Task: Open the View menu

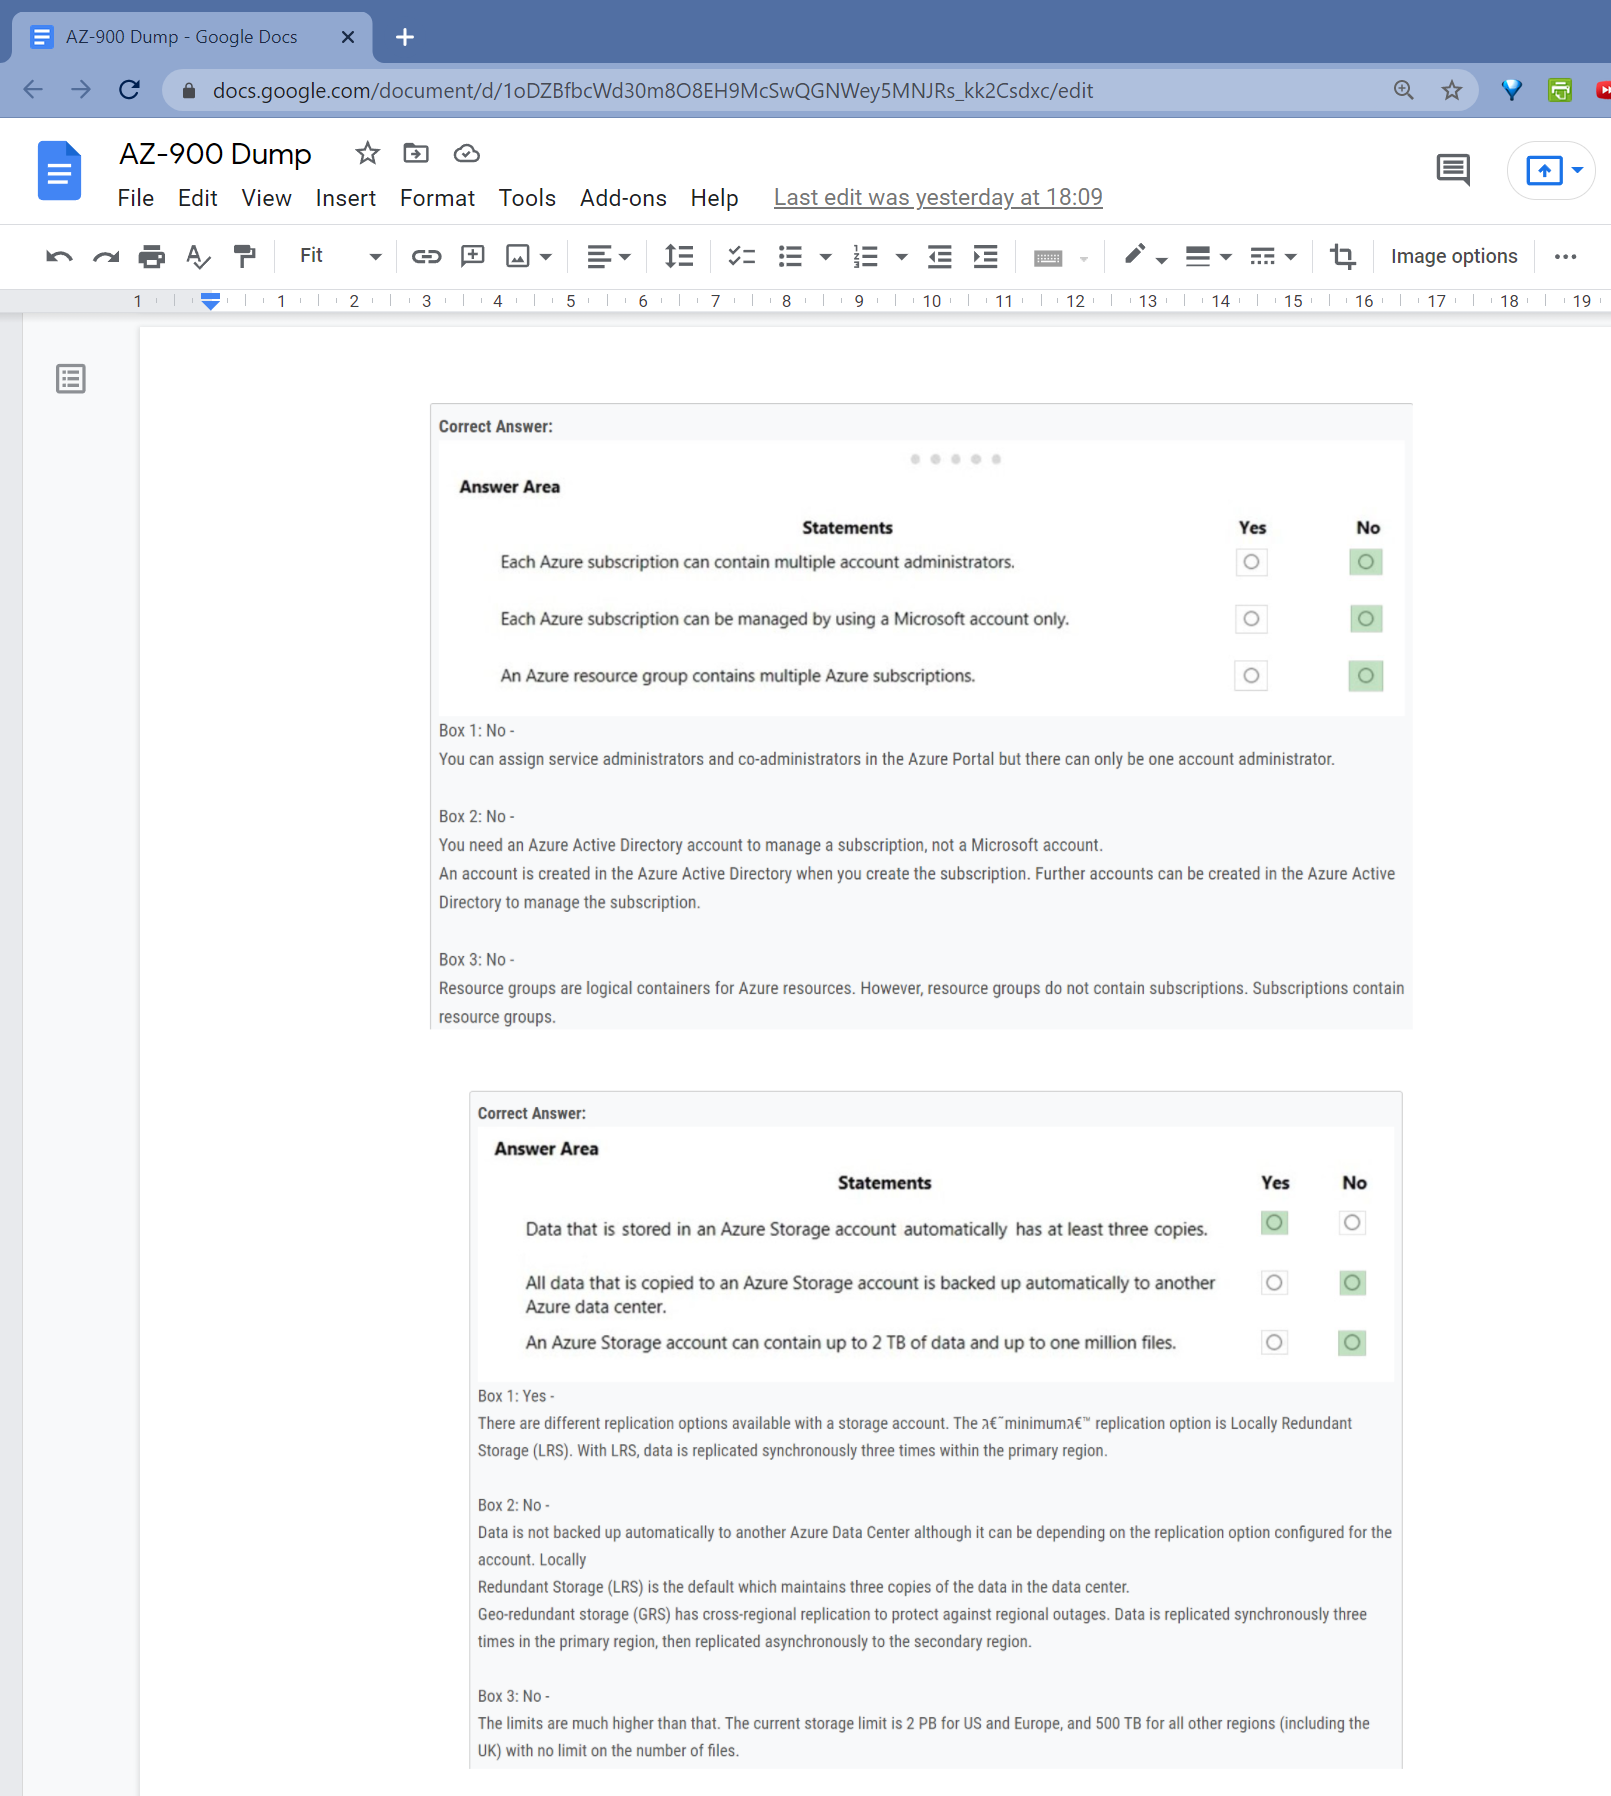Action: (266, 198)
